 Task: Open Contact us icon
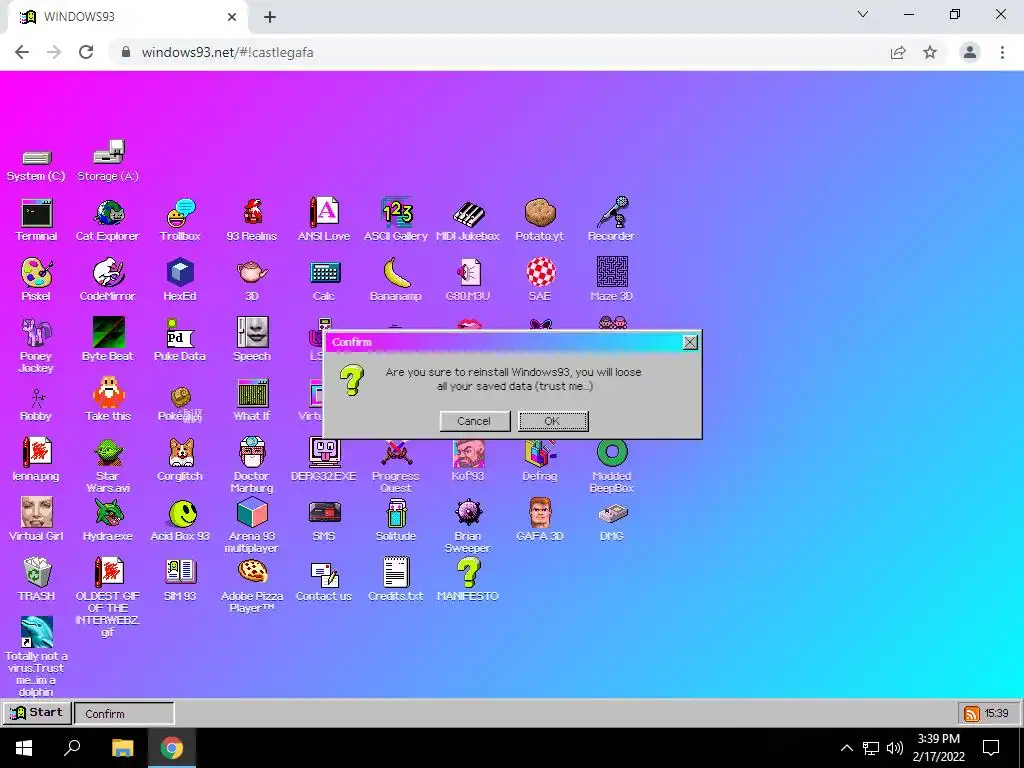click(324, 573)
